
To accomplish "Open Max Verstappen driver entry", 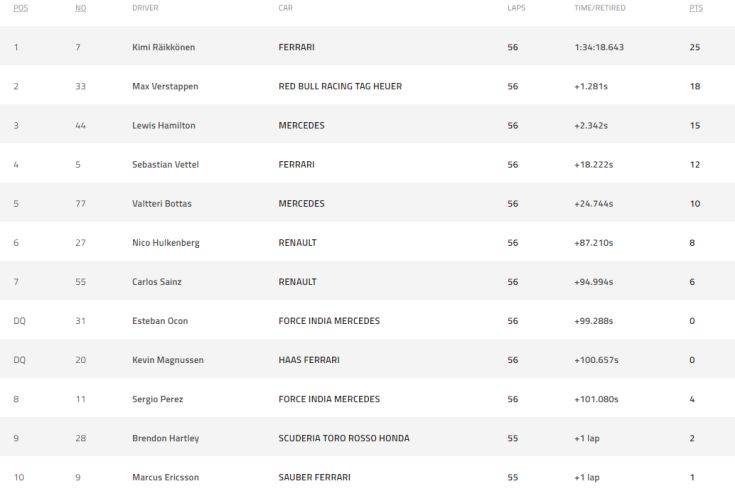I will click(x=165, y=86).
